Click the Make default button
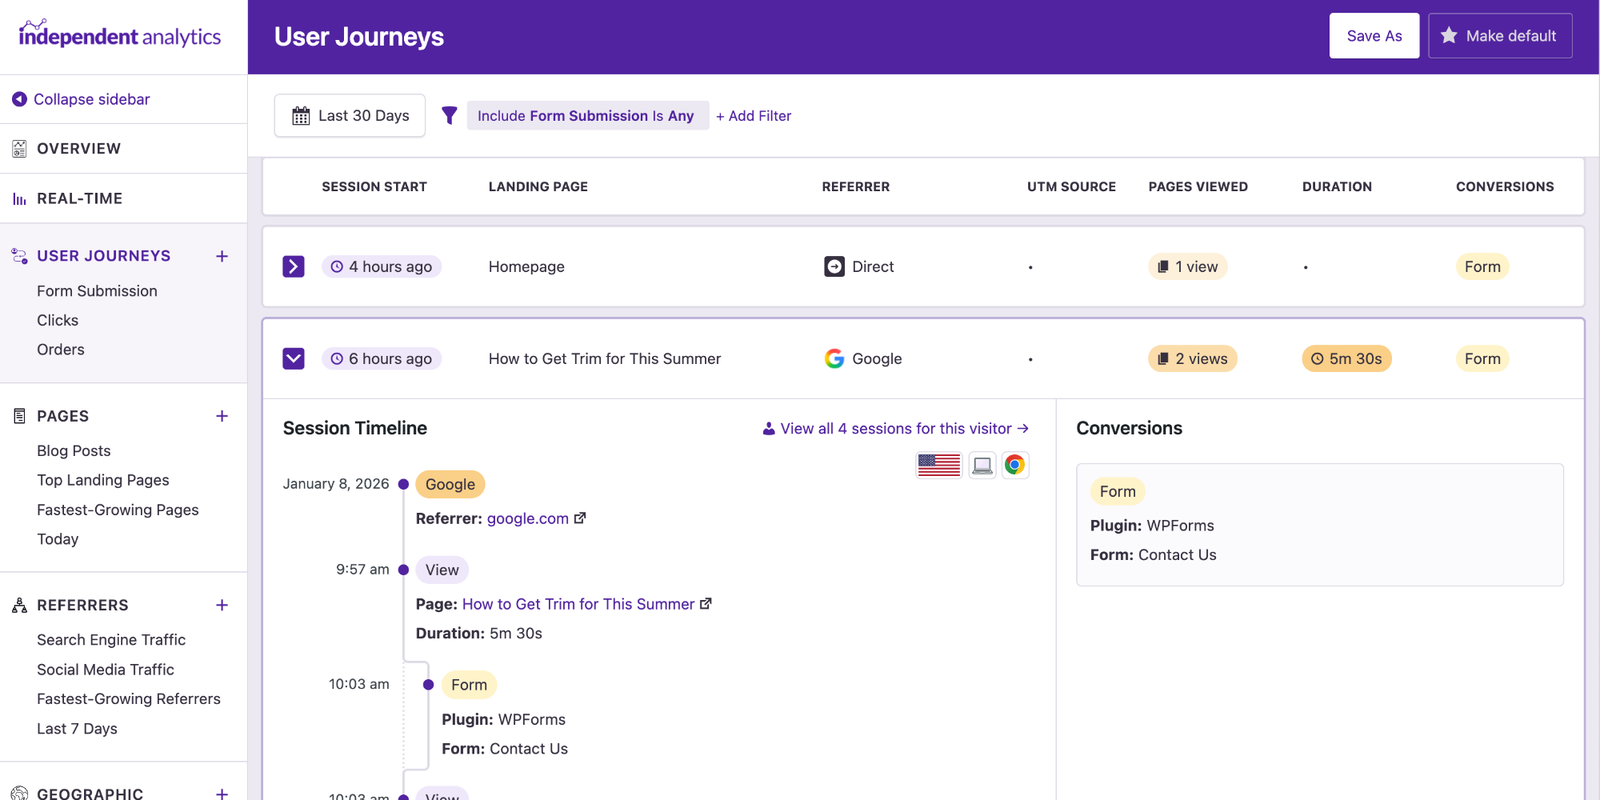Image resolution: width=1600 pixels, height=800 pixels. (x=1500, y=36)
